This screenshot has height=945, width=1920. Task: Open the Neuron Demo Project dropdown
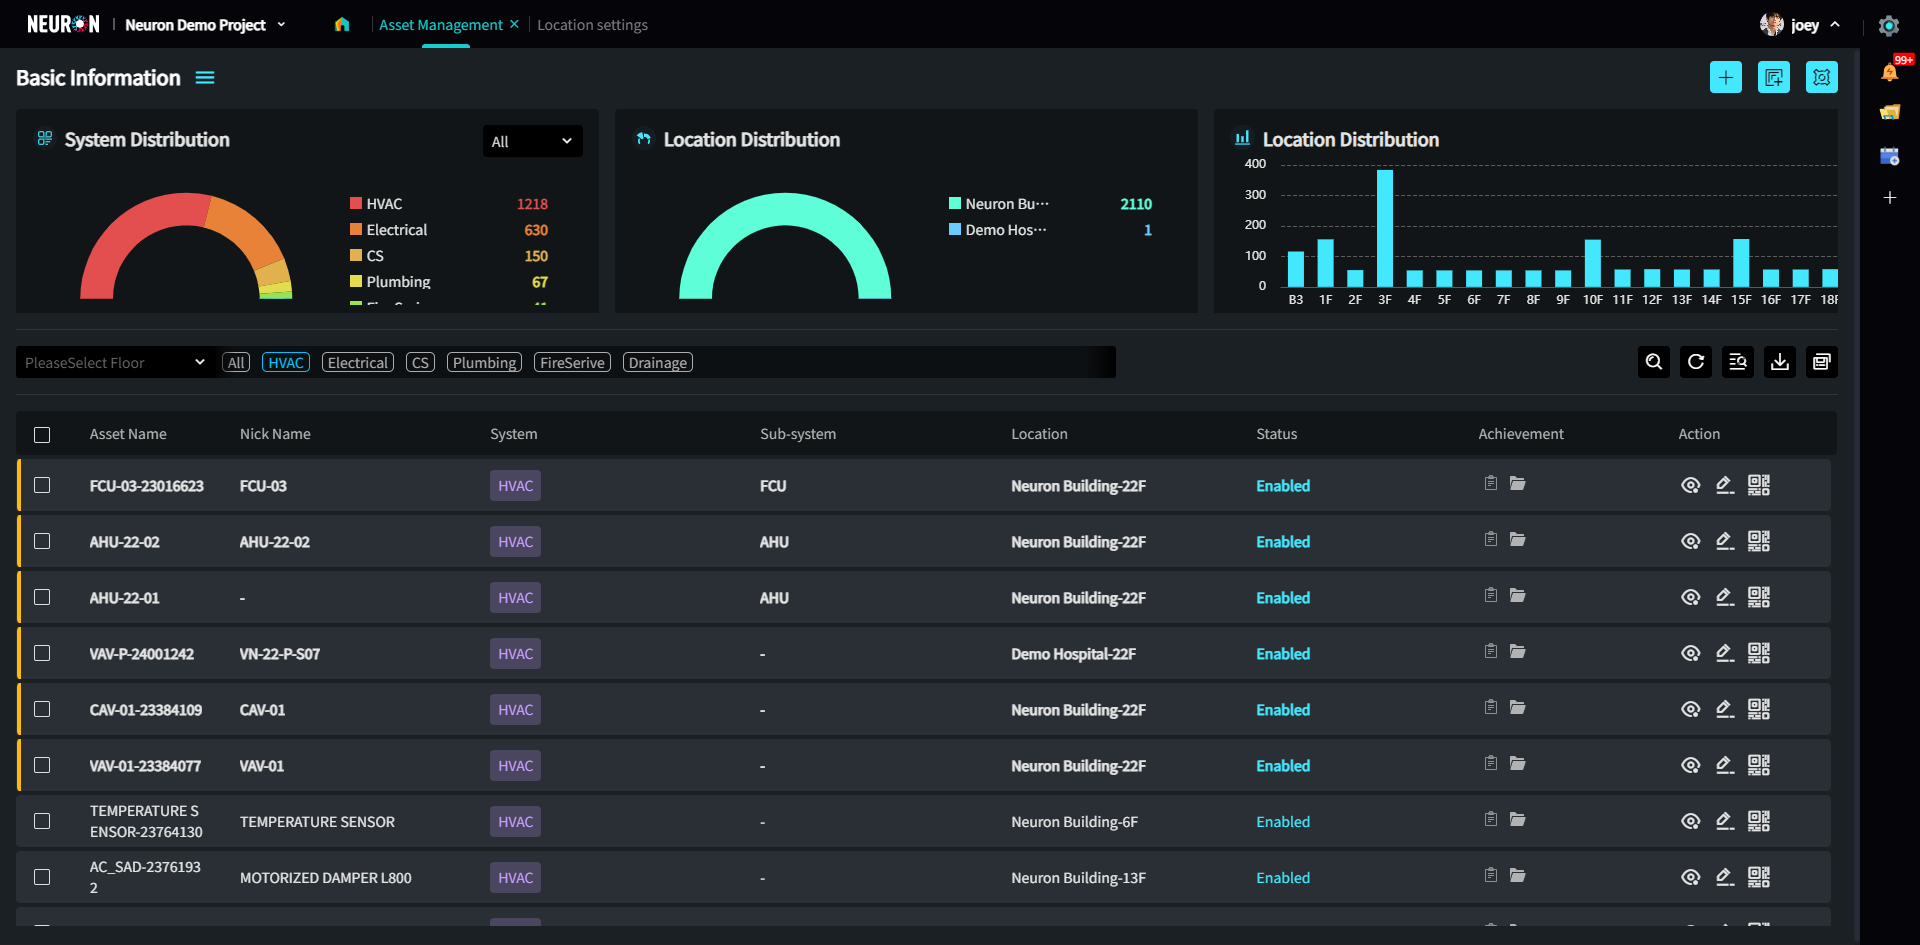coord(206,25)
